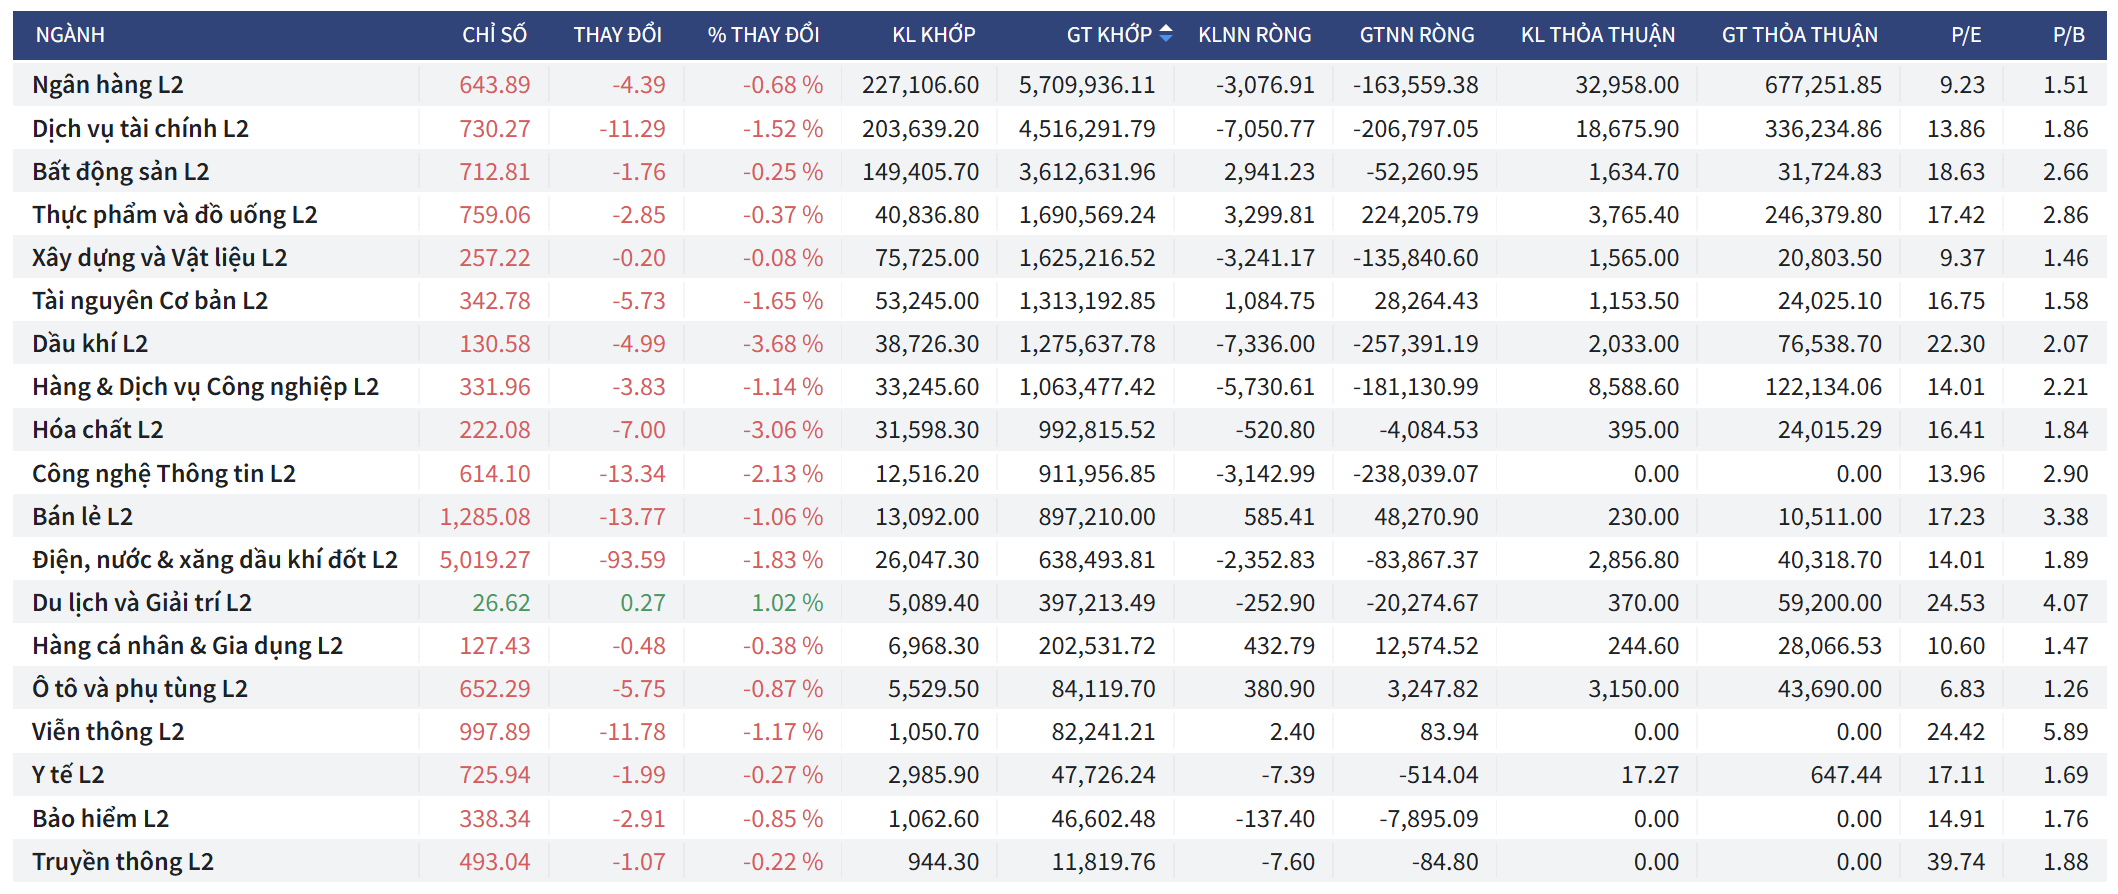The image size is (2118, 894).
Task: Click the KL THỎA THUẬN column header
Action: point(1597,35)
